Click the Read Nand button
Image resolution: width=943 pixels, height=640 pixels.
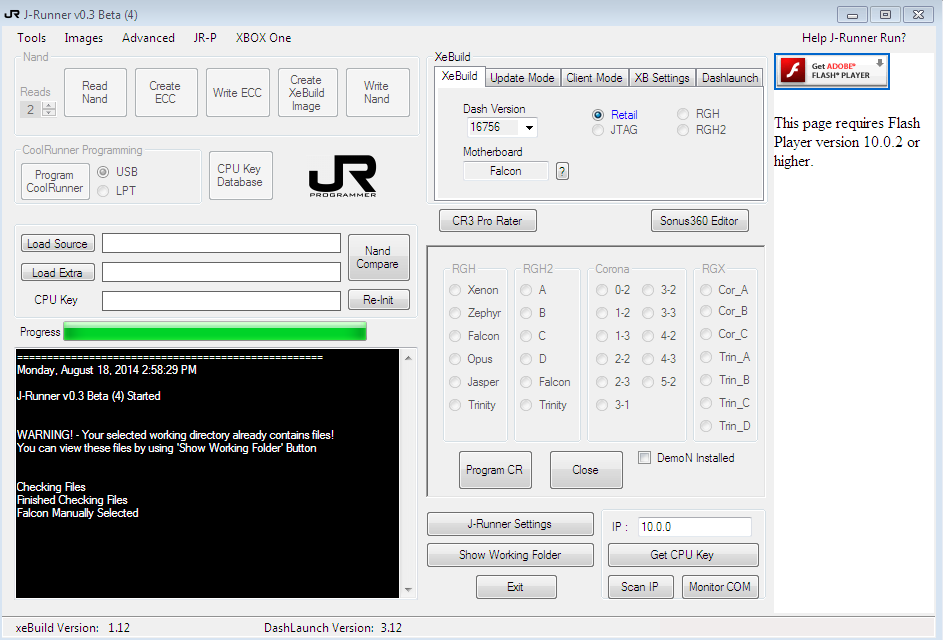(x=95, y=93)
